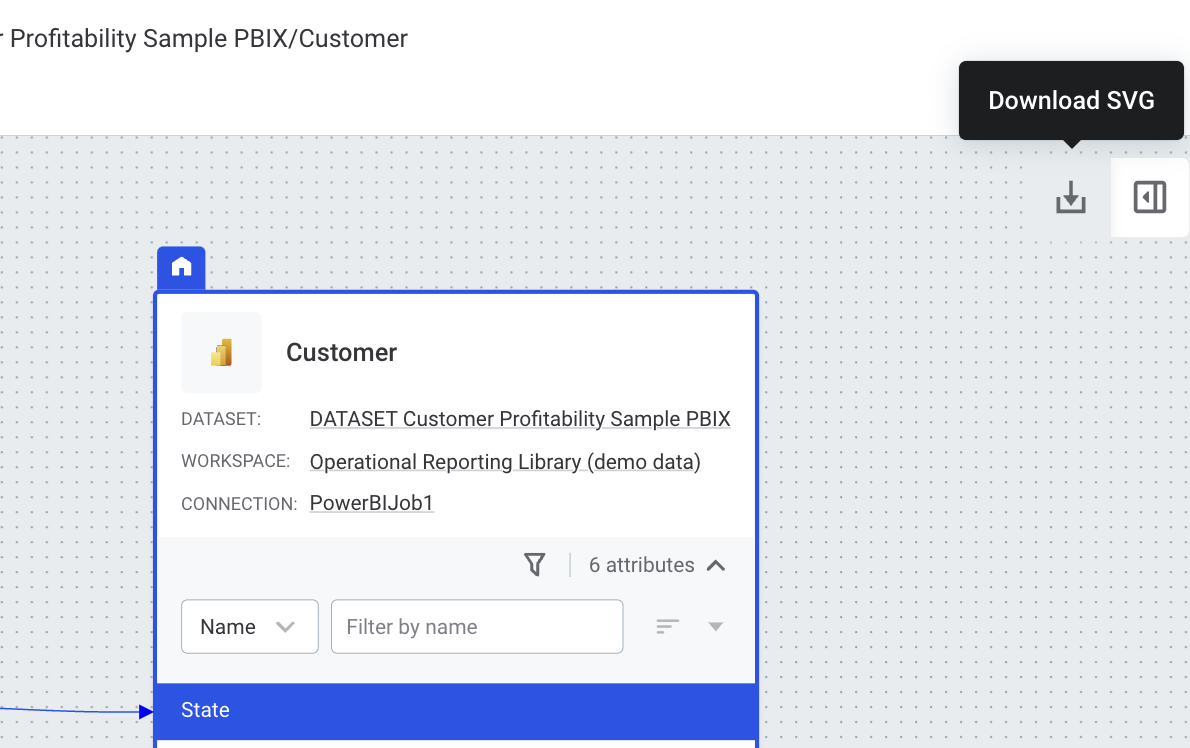Image resolution: width=1190 pixels, height=748 pixels.
Task: Click the Download SVG icon
Action: [1071, 197]
